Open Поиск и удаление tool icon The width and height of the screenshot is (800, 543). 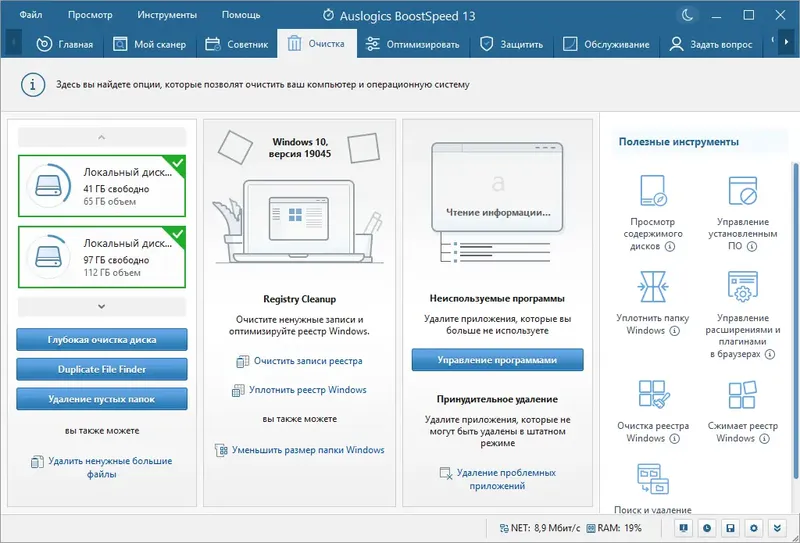click(653, 479)
